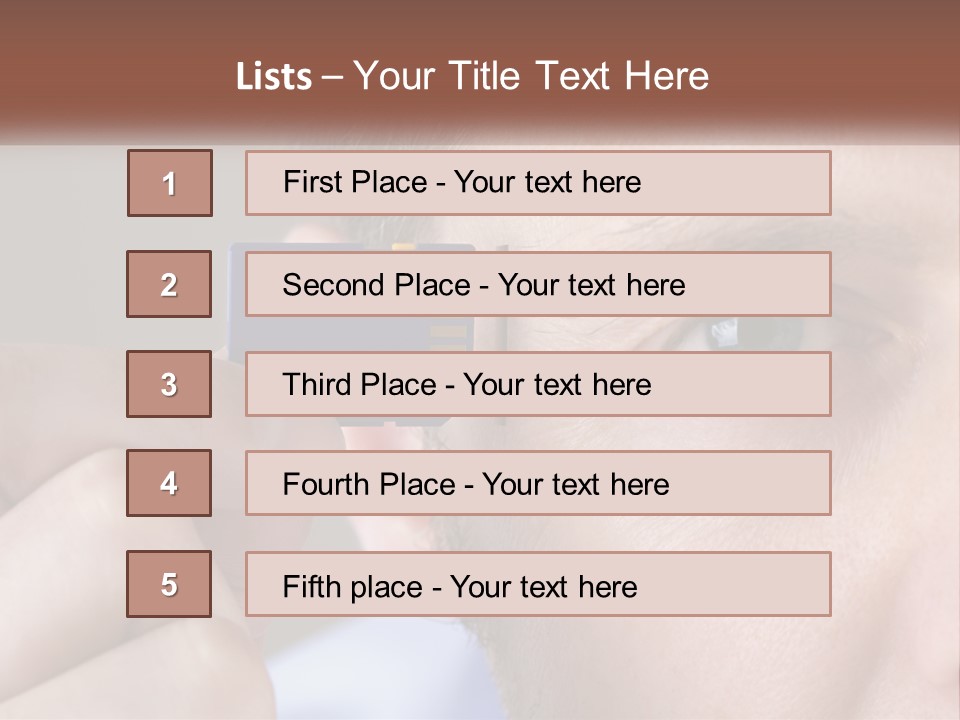Click "Your text here" in the Fourth Place row

point(575,485)
